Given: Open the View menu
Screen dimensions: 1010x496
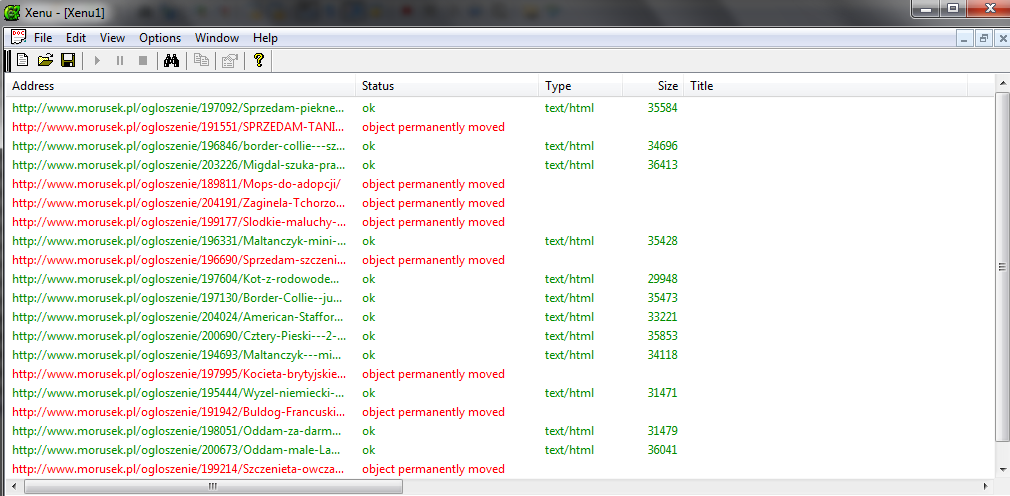Looking at the screenshot, I should (x=113, y=38).
